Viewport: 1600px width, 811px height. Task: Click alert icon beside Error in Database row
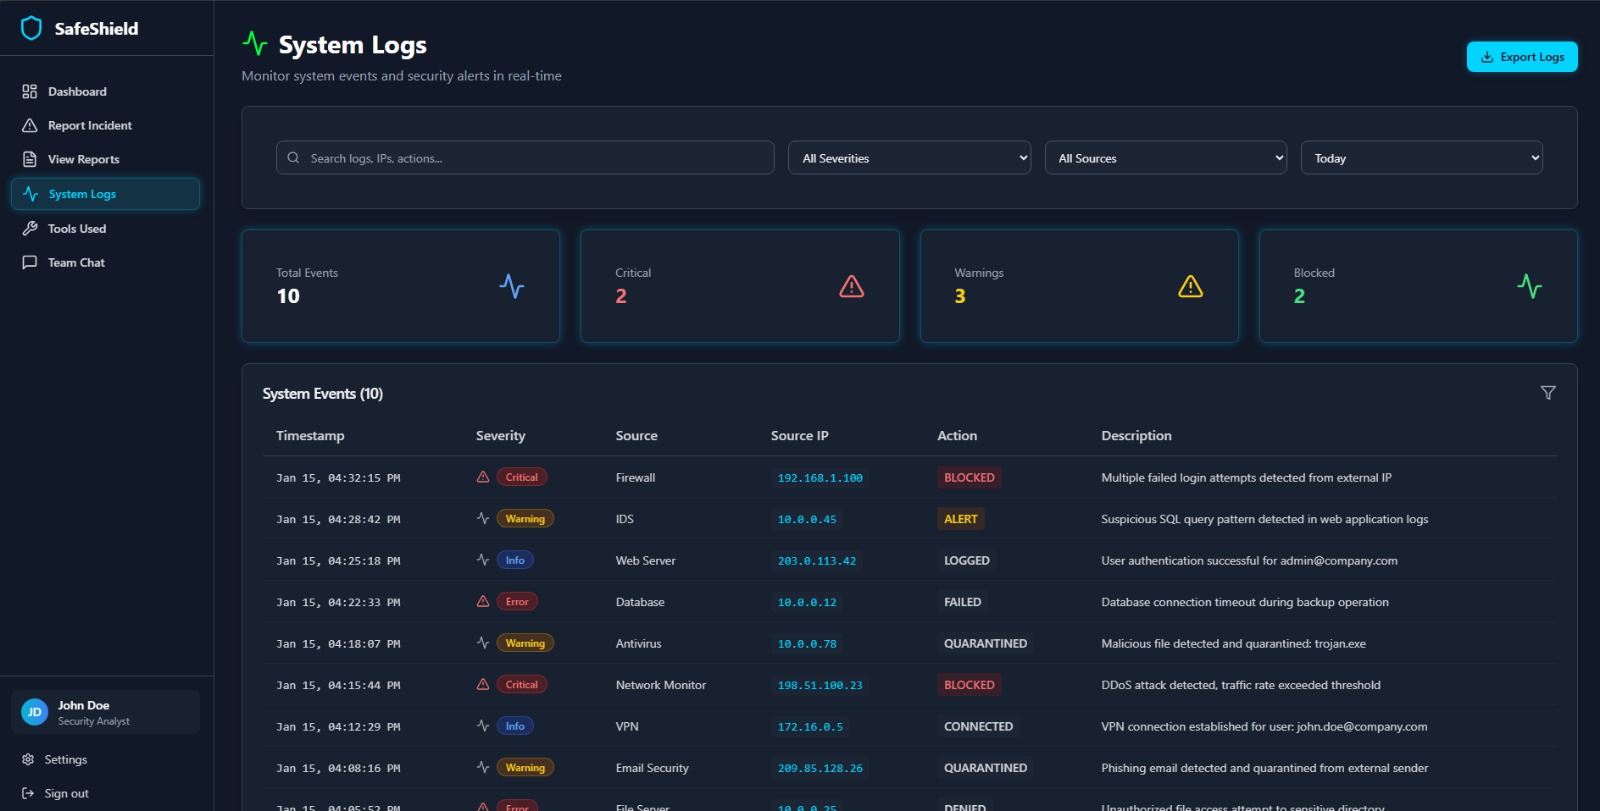click(483, 601)
